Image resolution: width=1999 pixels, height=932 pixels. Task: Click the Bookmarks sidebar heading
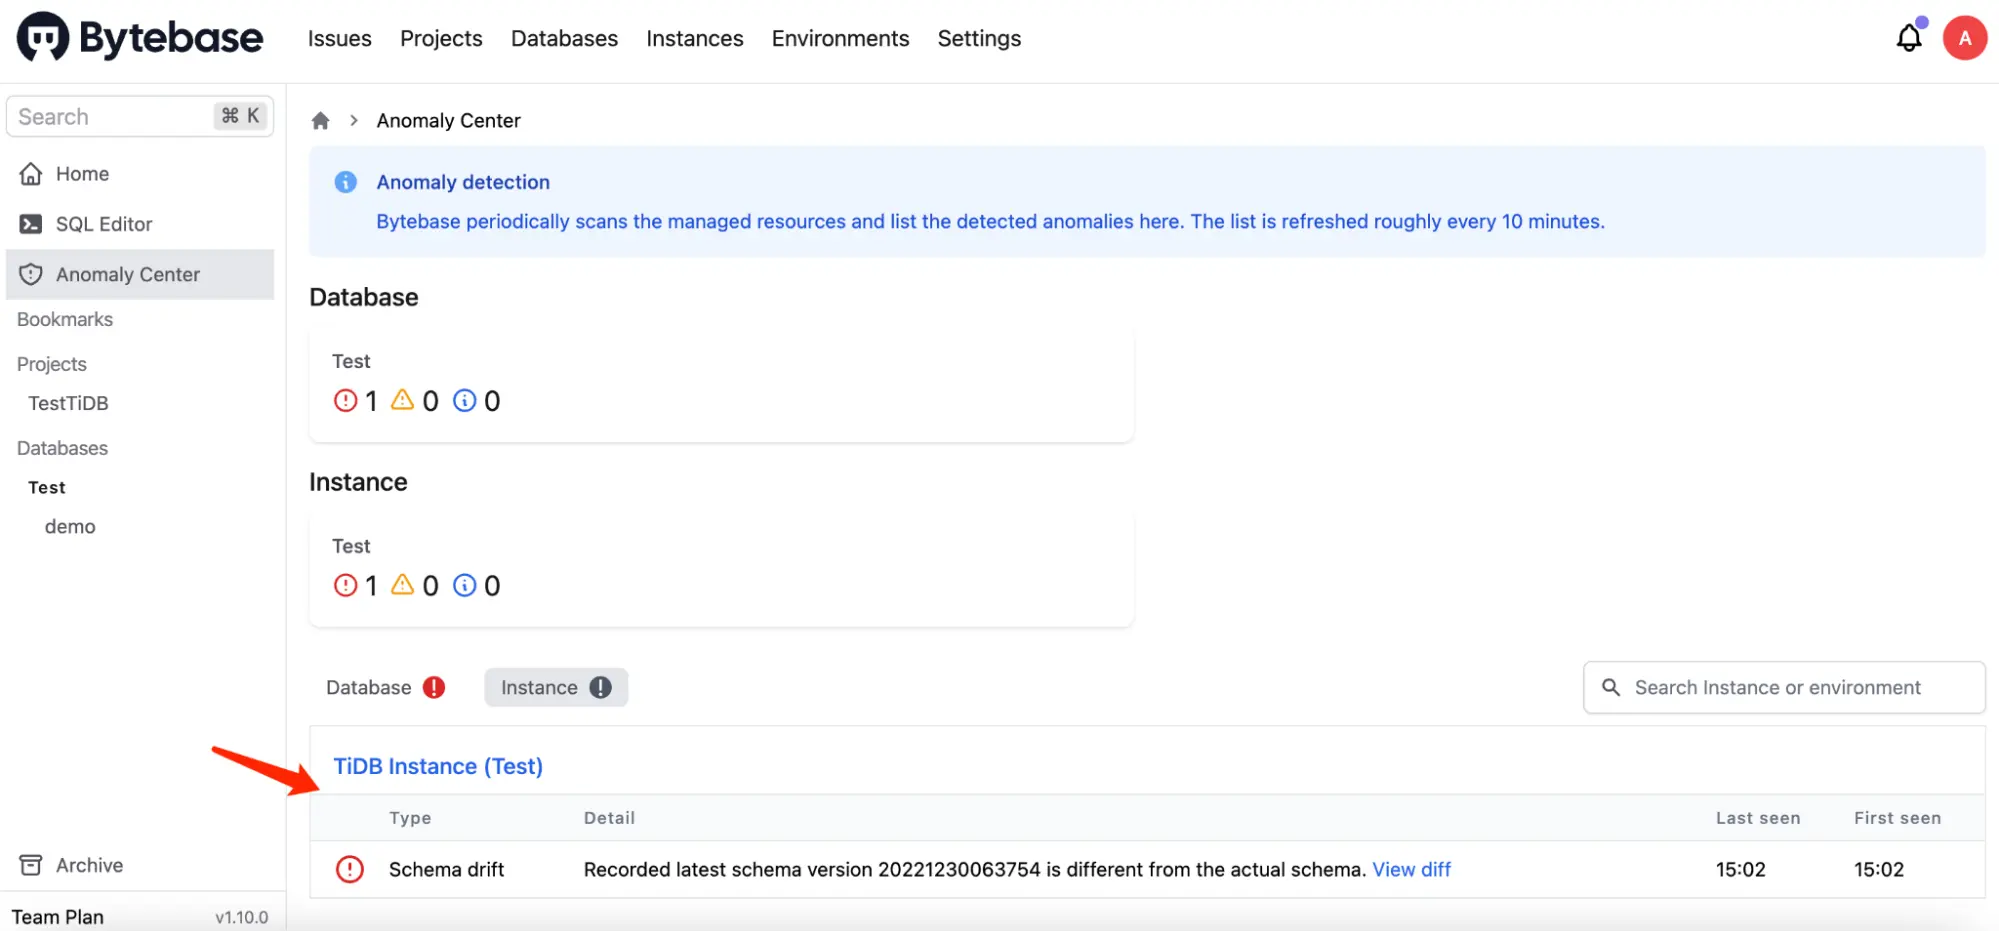[x=65, y=320]
